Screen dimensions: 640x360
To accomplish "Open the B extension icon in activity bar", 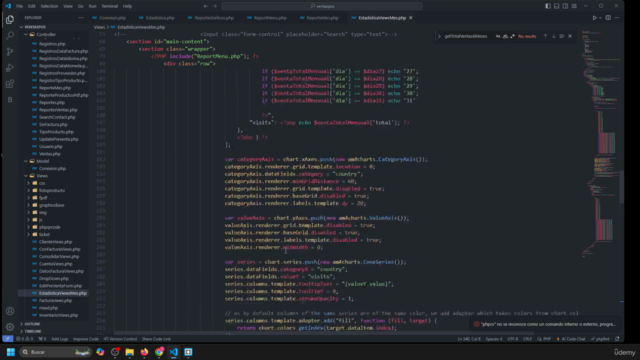I will [10, 100].
